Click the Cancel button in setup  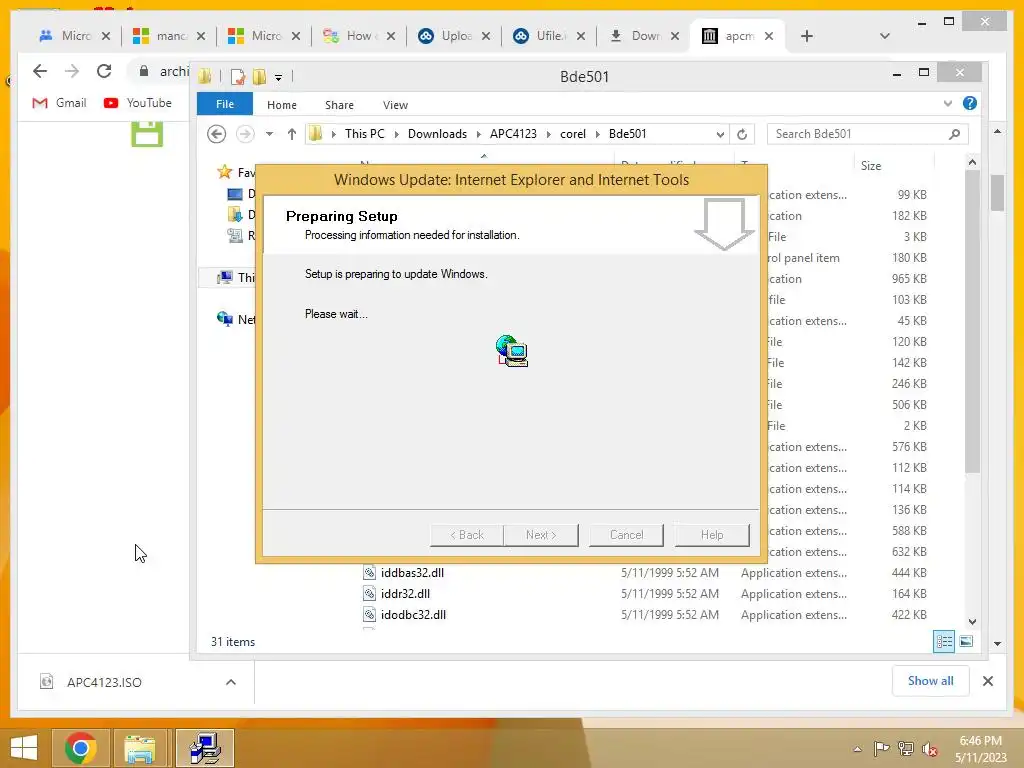(626, 535)
